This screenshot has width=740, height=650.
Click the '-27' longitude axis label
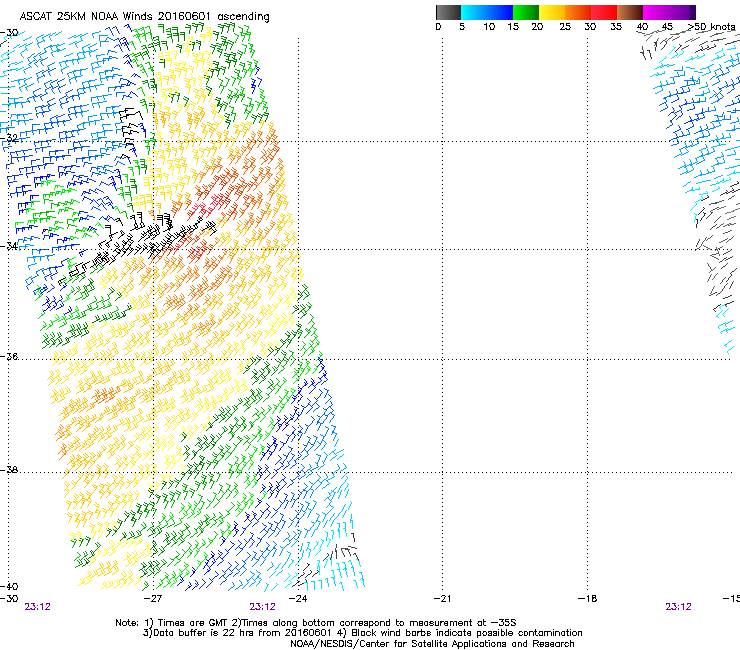click(153, 599)
